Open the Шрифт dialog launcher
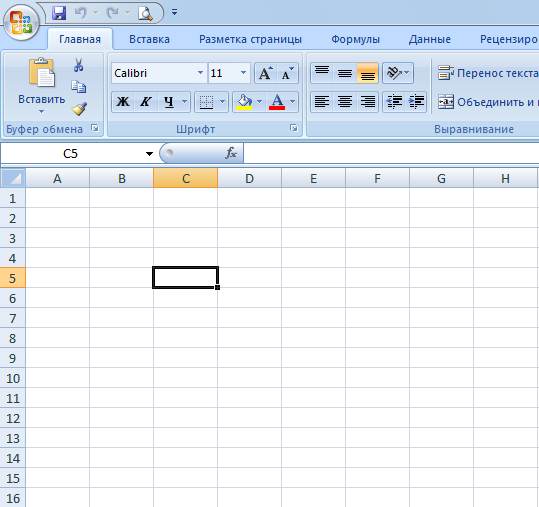This screenshot has width=539, height=507. pos(294,128)
